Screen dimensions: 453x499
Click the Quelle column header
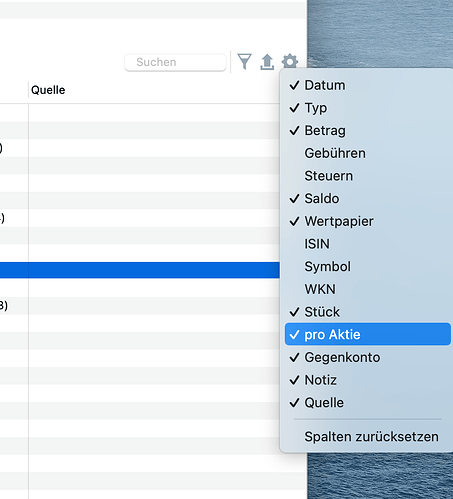click(48, 90)
